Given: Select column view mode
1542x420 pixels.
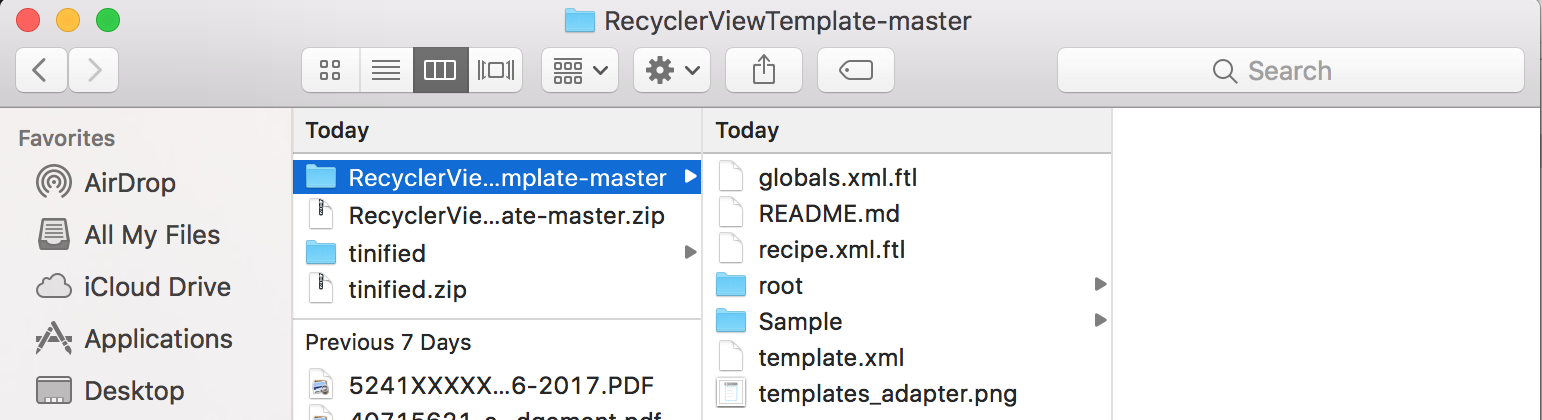Looking at the screenshot, I should 440,70.
